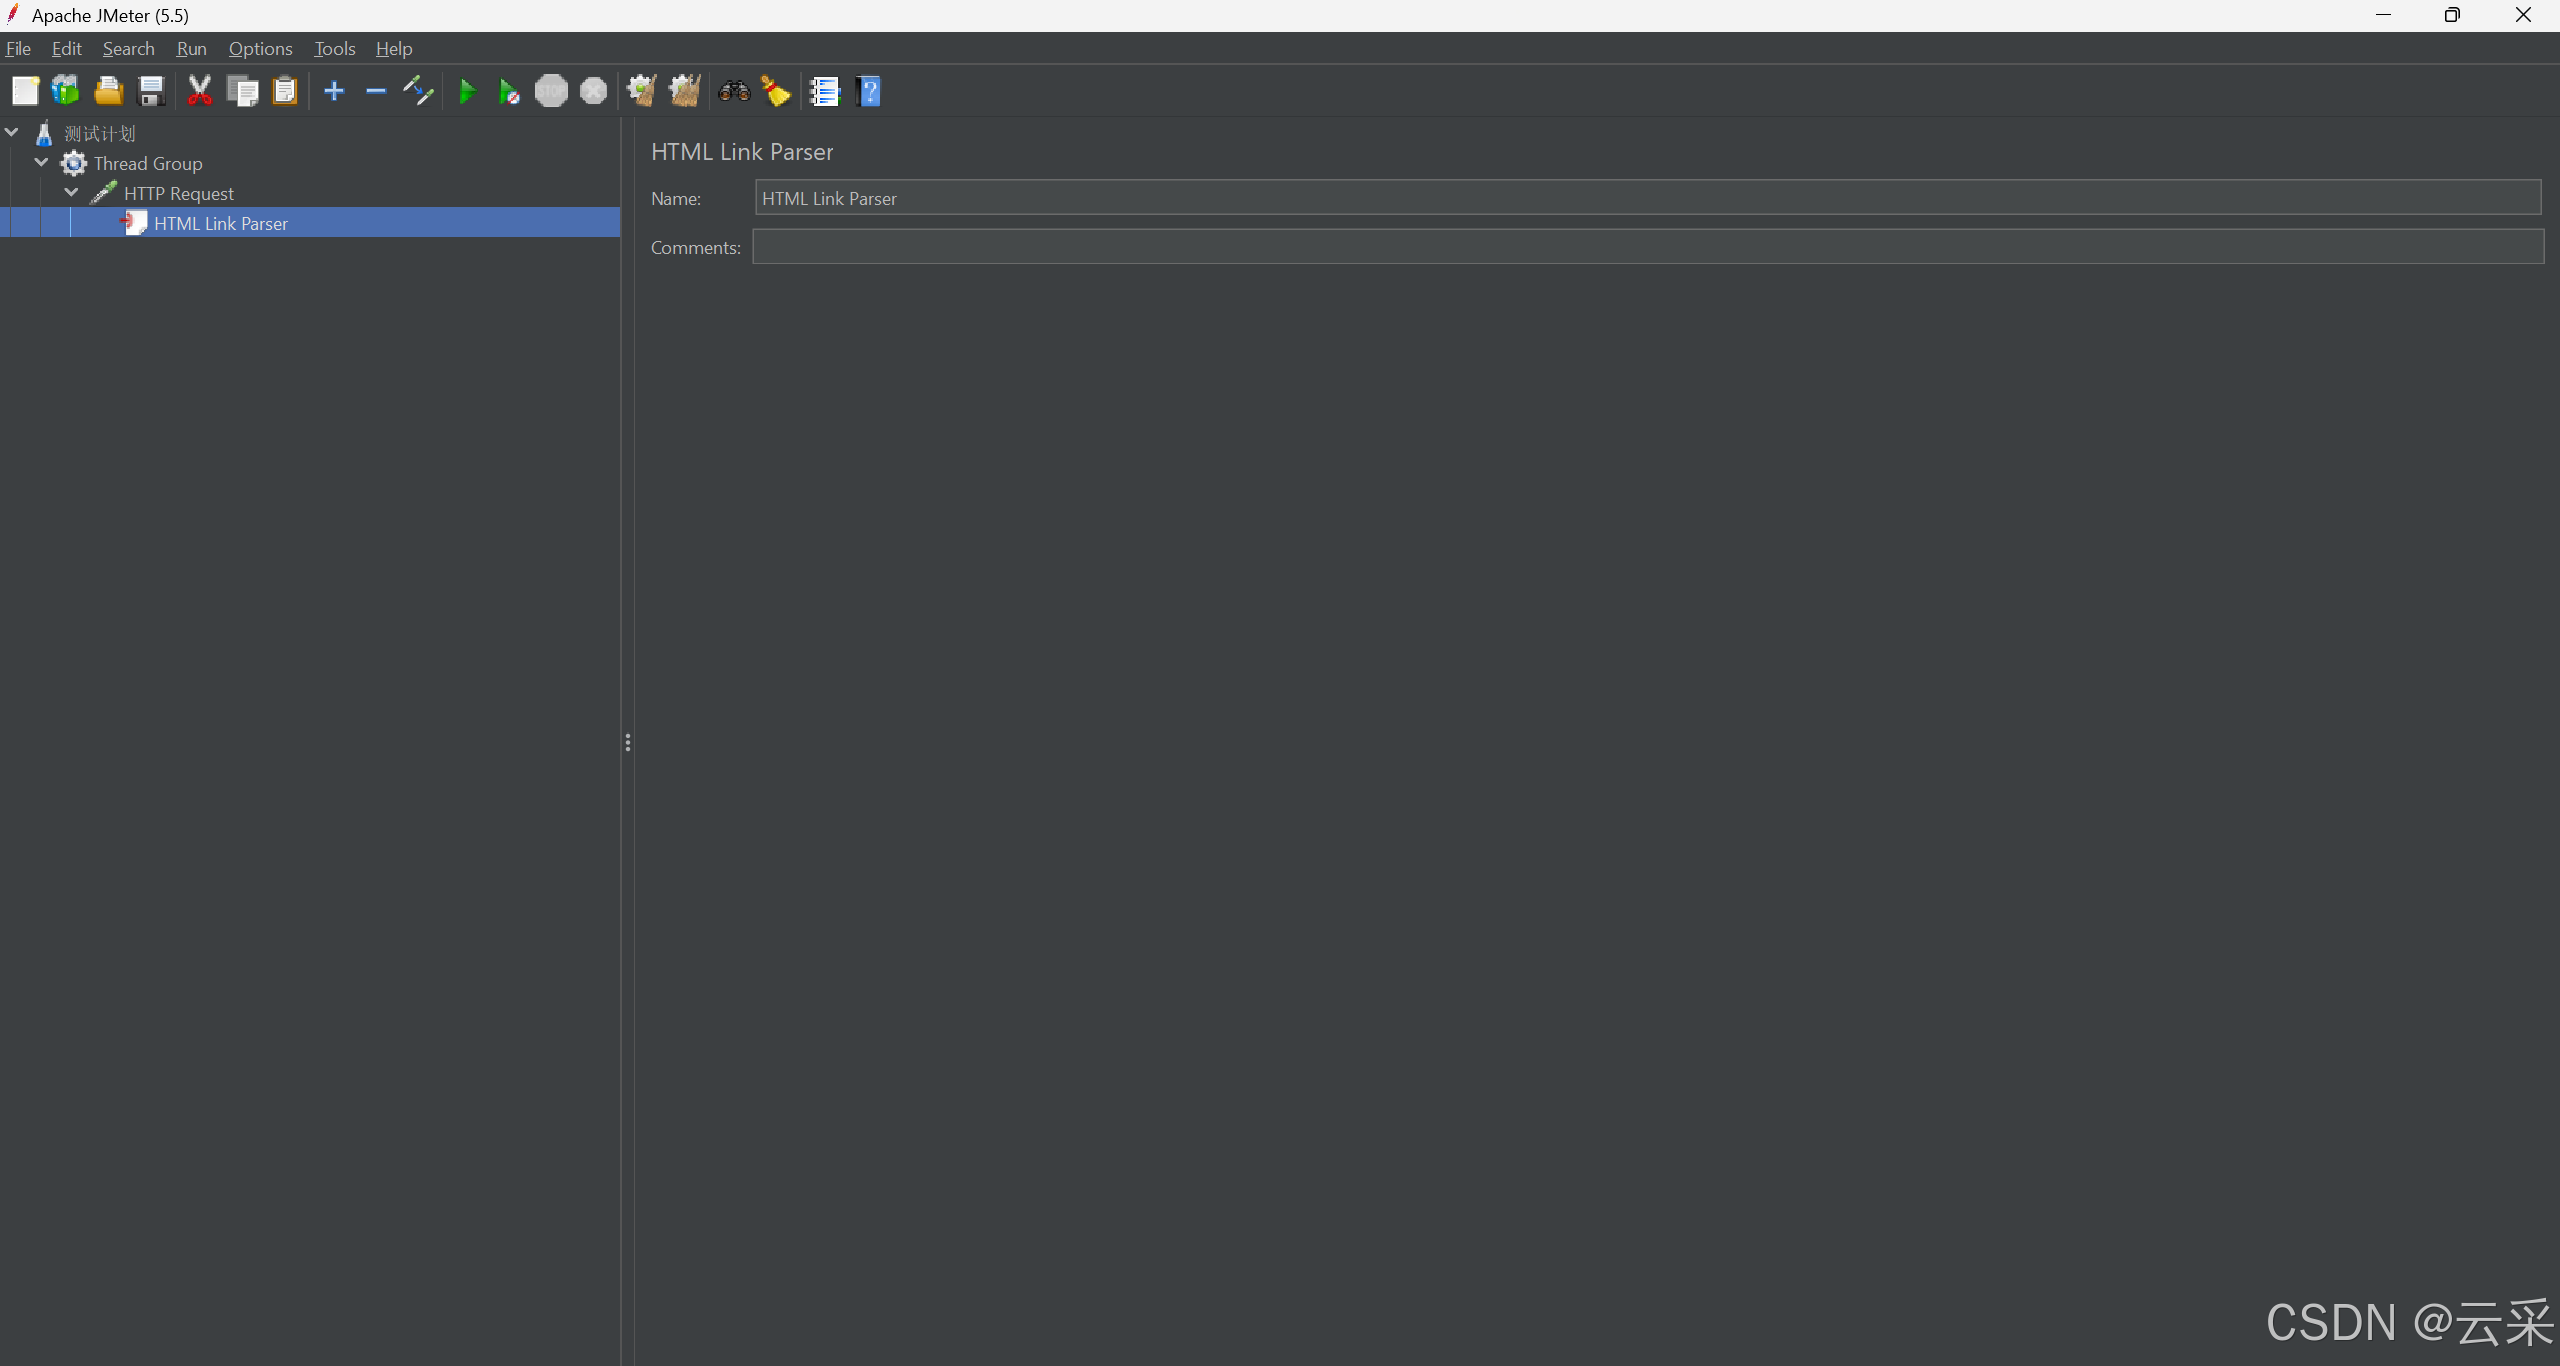
Task: Create a new test plan via New icon
Action: pyautogui.click(x=25, y=91)
